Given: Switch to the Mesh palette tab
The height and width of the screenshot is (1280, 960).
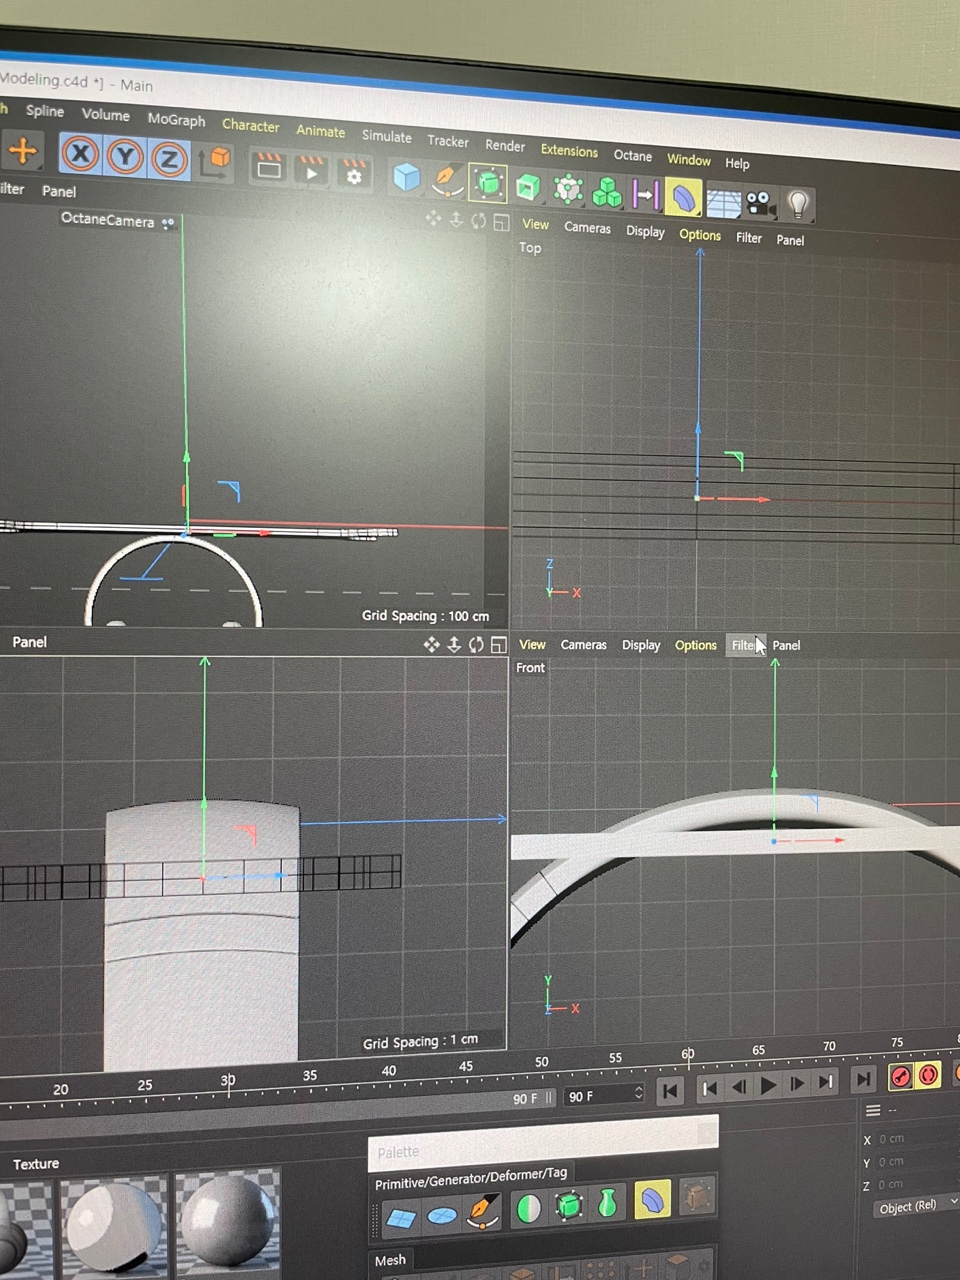Looking at the screenshot, I should (x=390, y=1260).
